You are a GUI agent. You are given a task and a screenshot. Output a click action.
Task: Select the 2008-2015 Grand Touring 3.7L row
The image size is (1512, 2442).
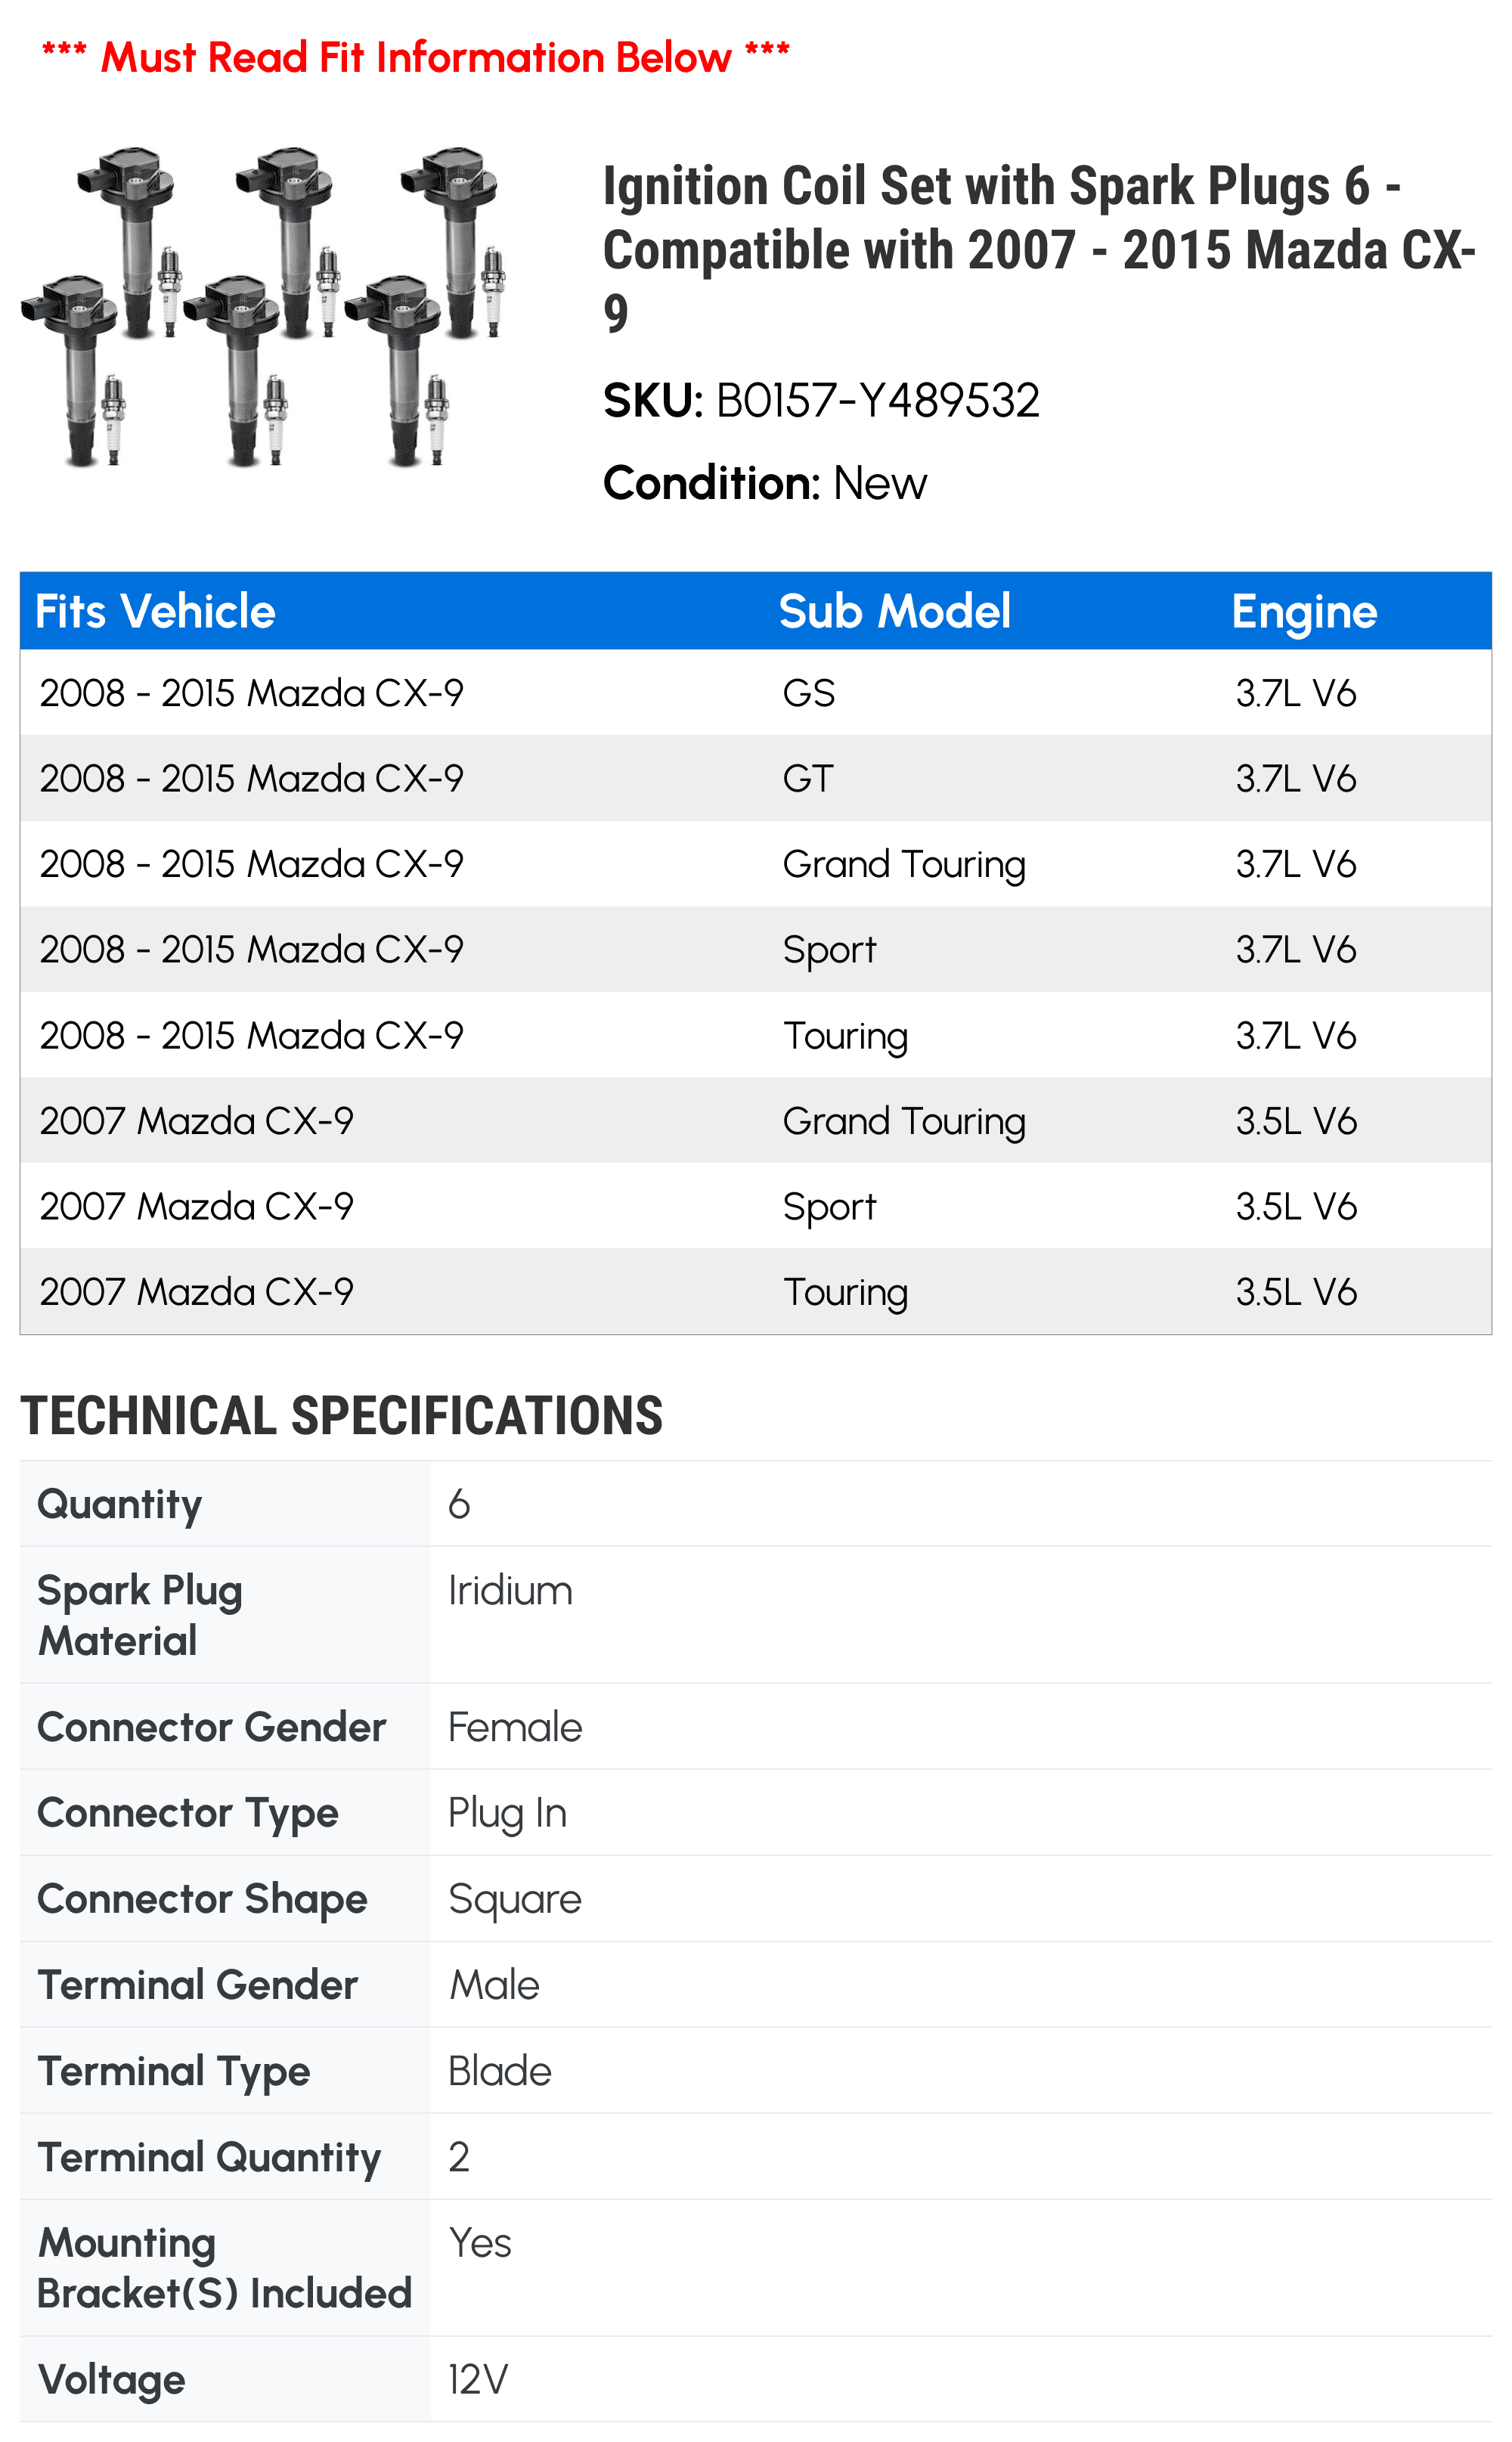point(756,864)
